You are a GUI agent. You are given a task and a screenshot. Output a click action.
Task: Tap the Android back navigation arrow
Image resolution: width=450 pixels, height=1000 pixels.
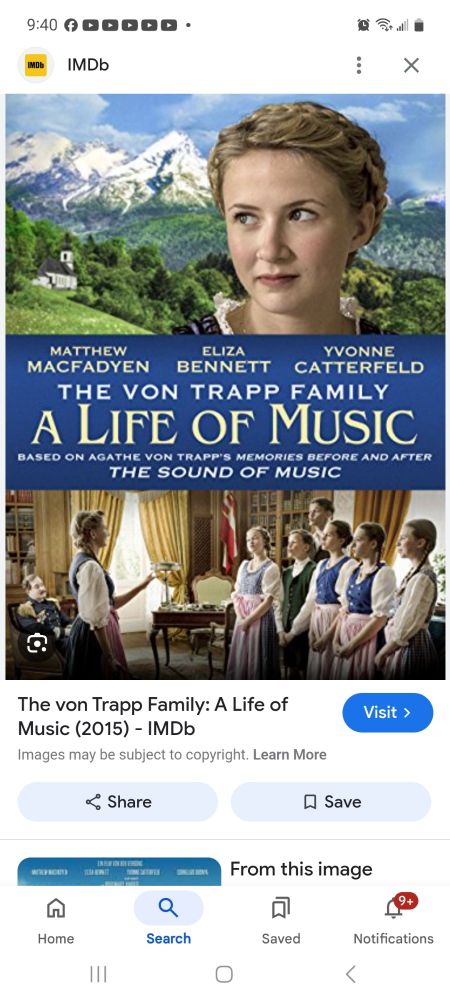351,974
